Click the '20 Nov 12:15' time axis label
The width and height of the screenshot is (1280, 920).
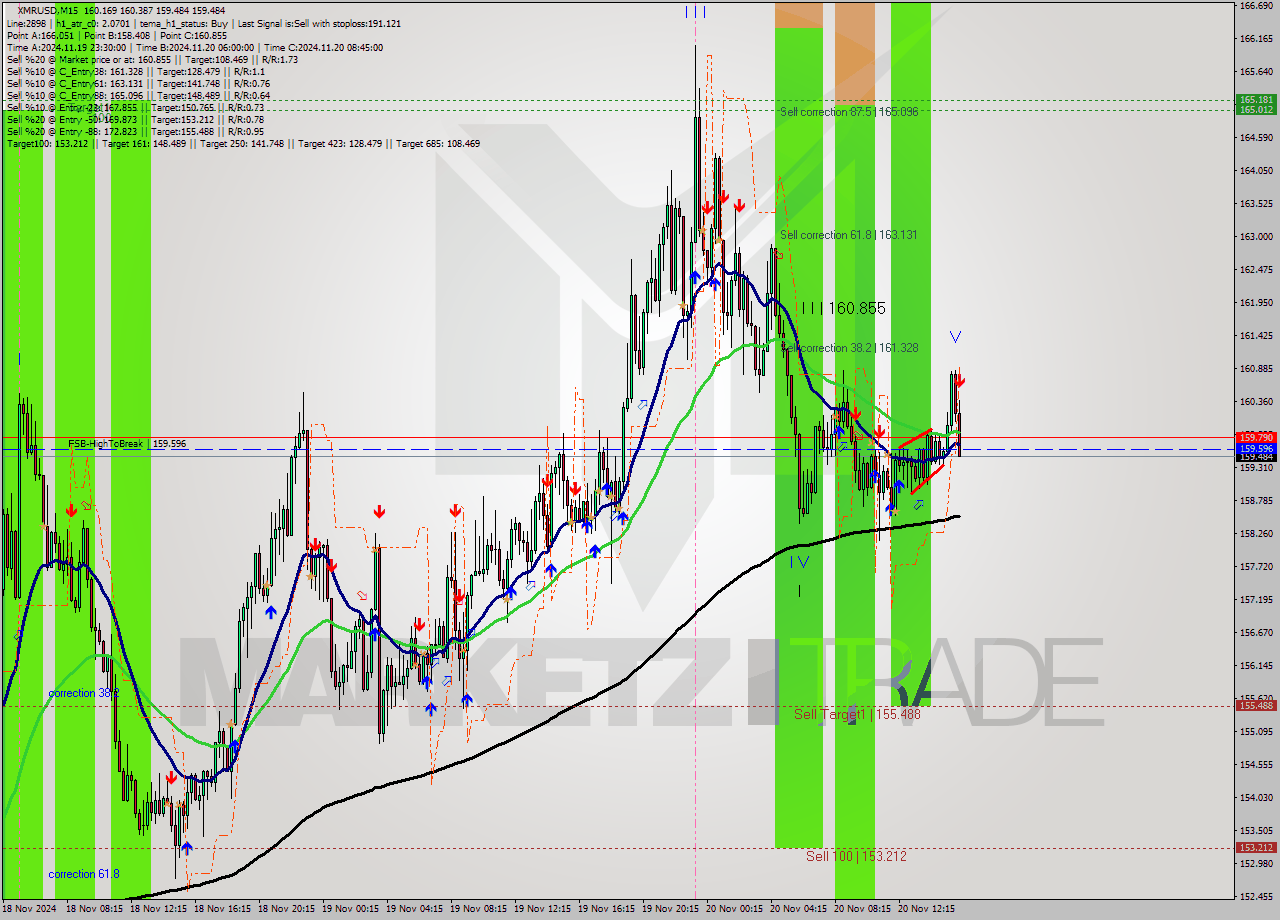927,910
